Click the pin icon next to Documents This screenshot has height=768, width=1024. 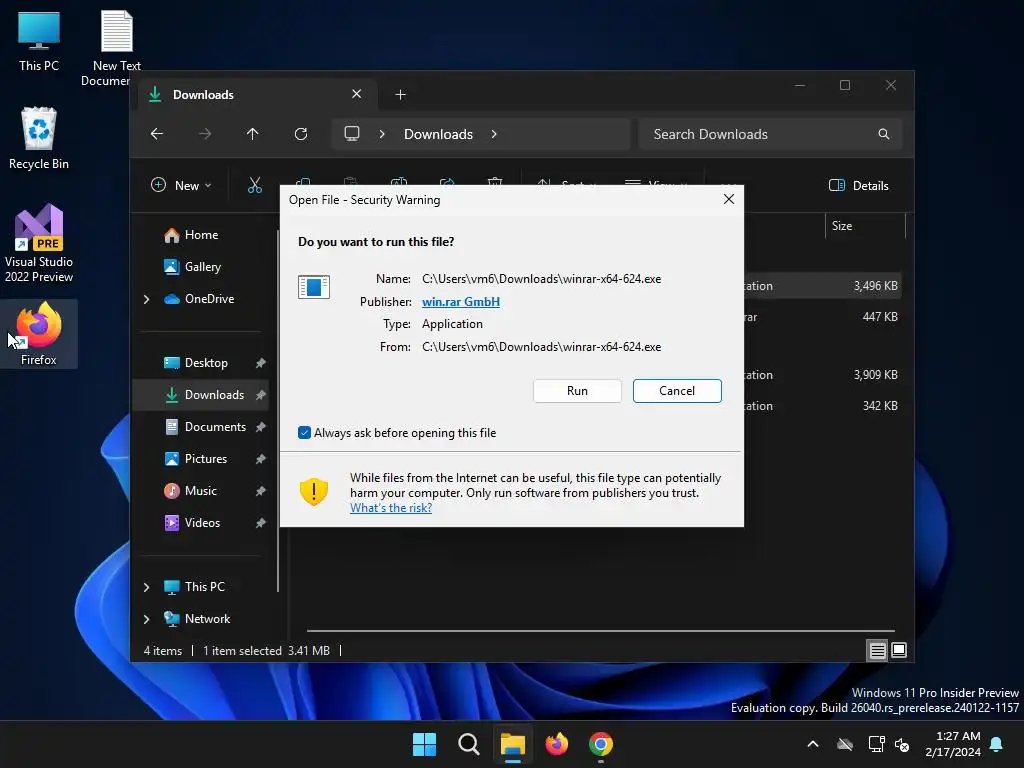pos(261,427)
